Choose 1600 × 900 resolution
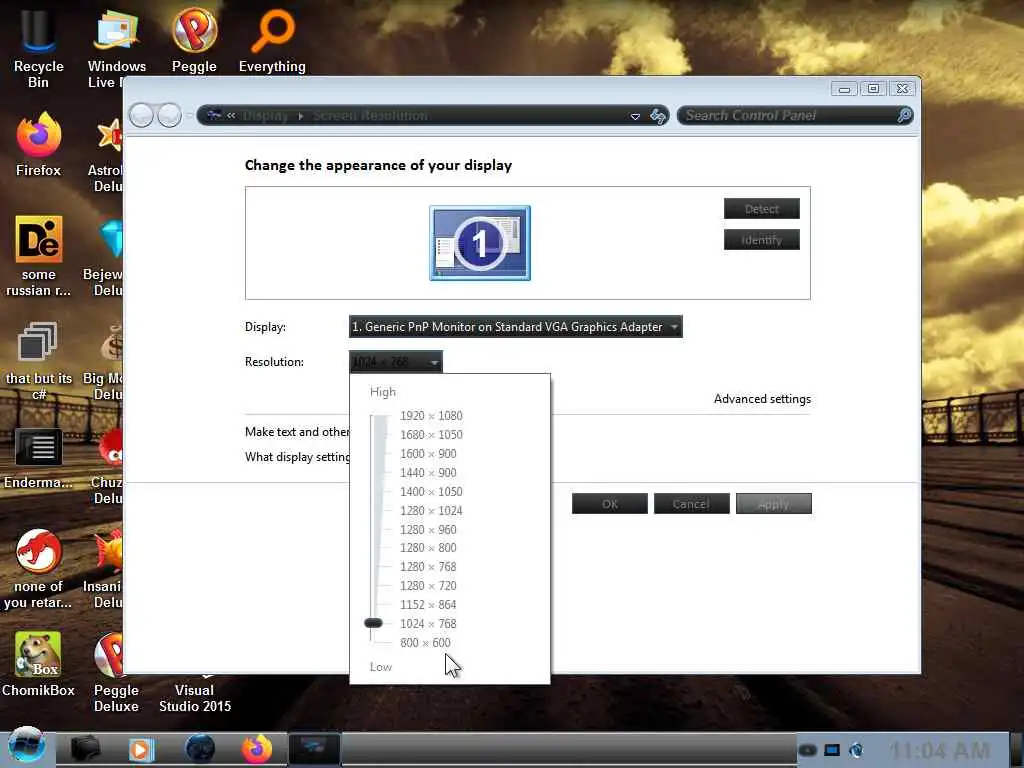Image resolution: width=1024 pixels, height=768 pixels. coord(428,454)
